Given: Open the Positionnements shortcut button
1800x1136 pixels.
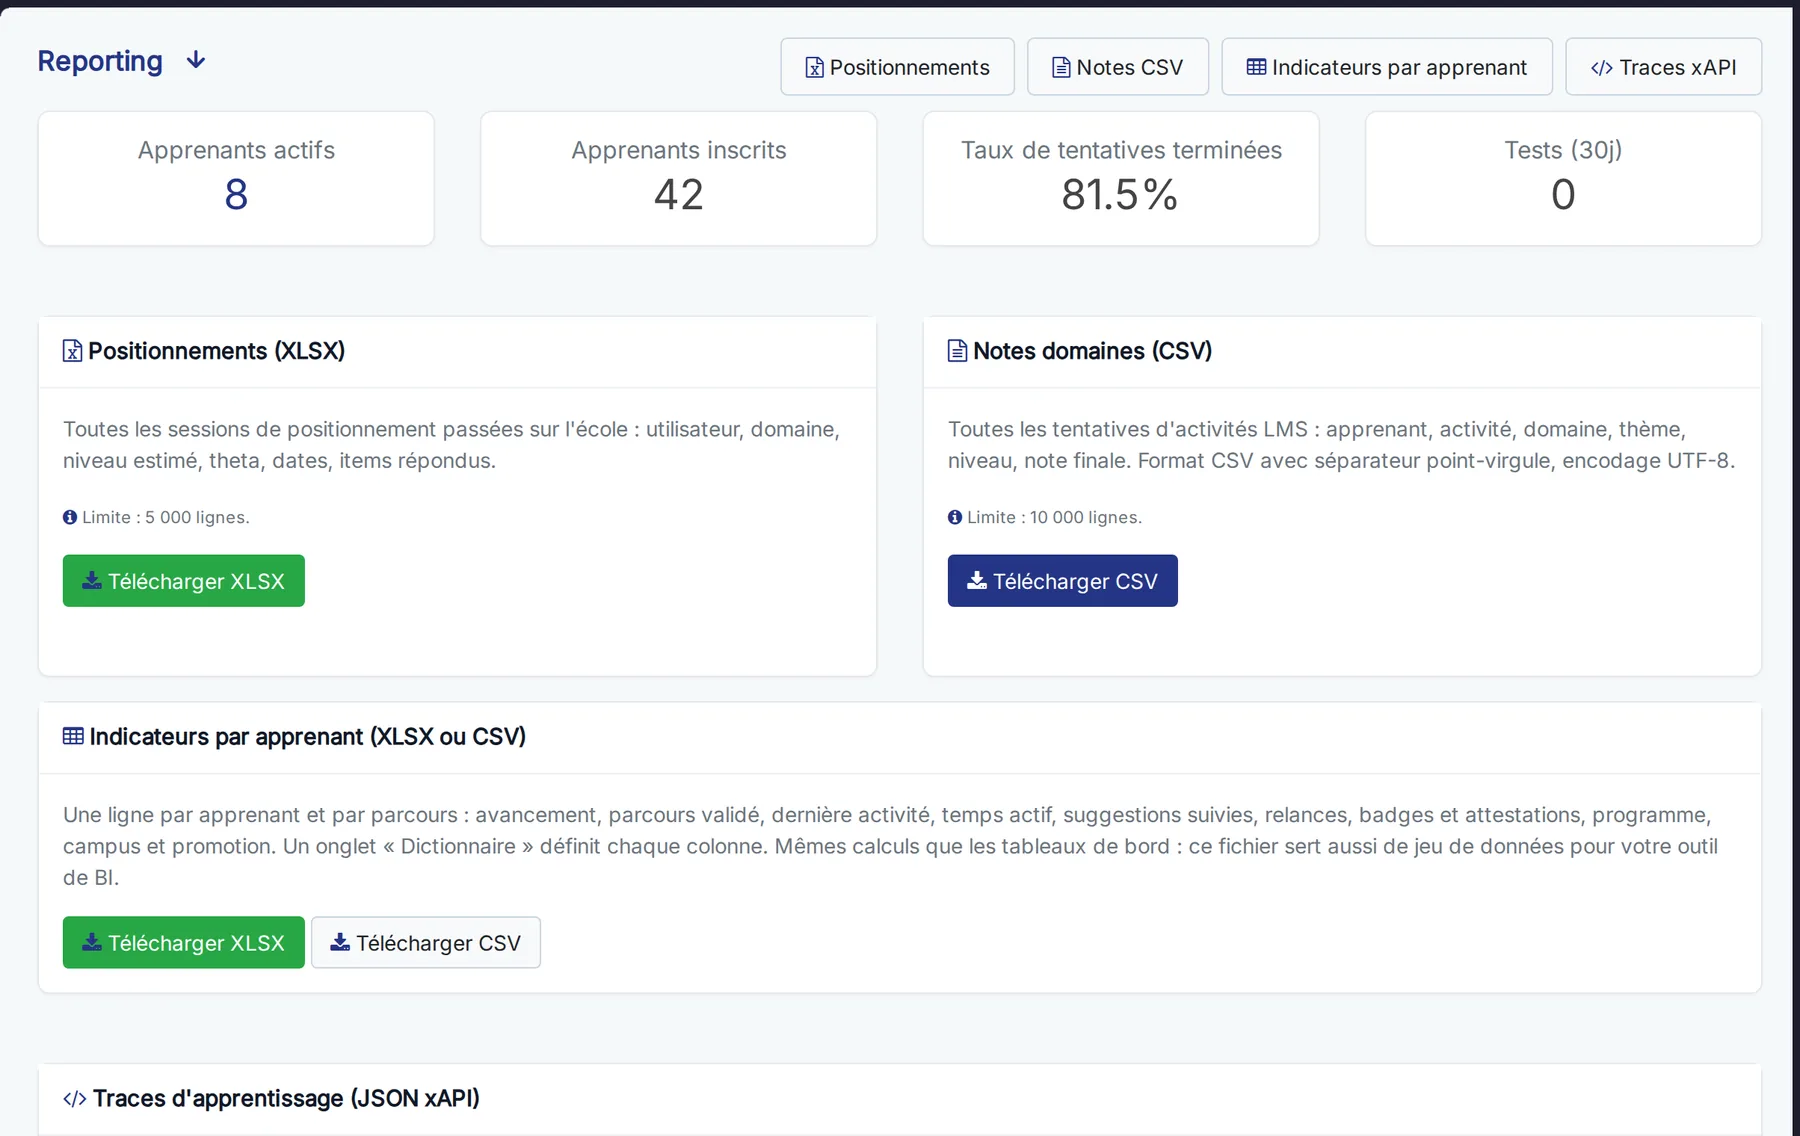Looking at the screenshot, I should [x=897, y=67].
